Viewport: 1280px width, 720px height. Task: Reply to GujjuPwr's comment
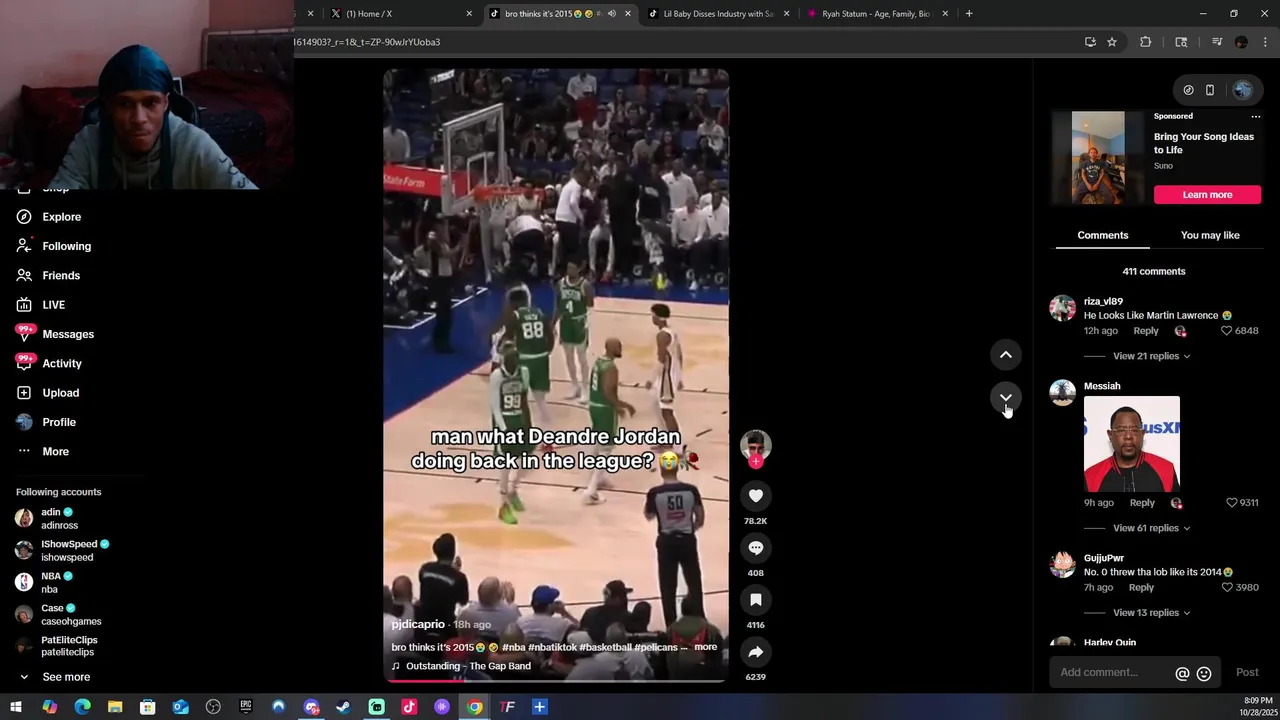pos(1141,588)
